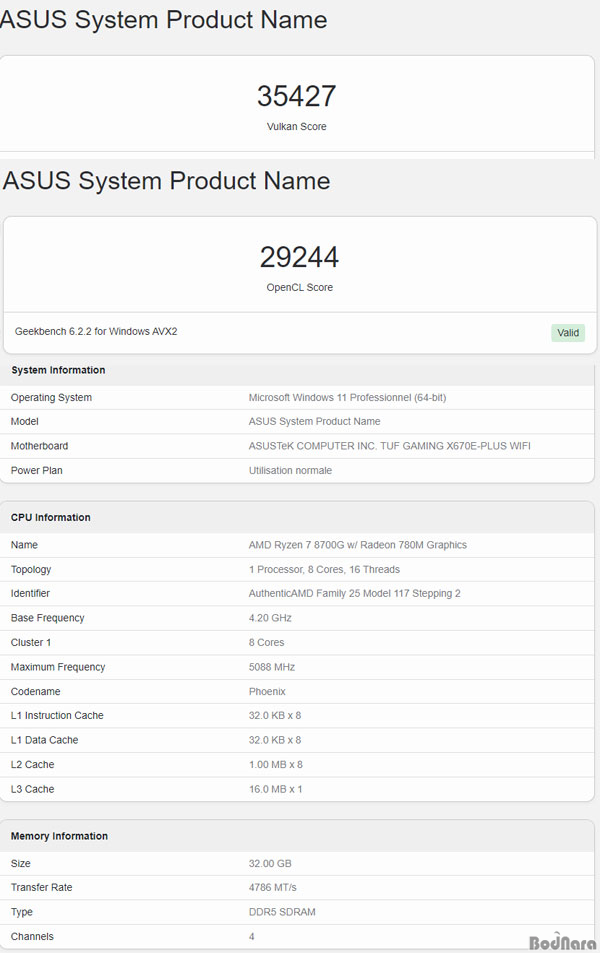
Task: Click the Identifier row label
Action: click(30, 593)
